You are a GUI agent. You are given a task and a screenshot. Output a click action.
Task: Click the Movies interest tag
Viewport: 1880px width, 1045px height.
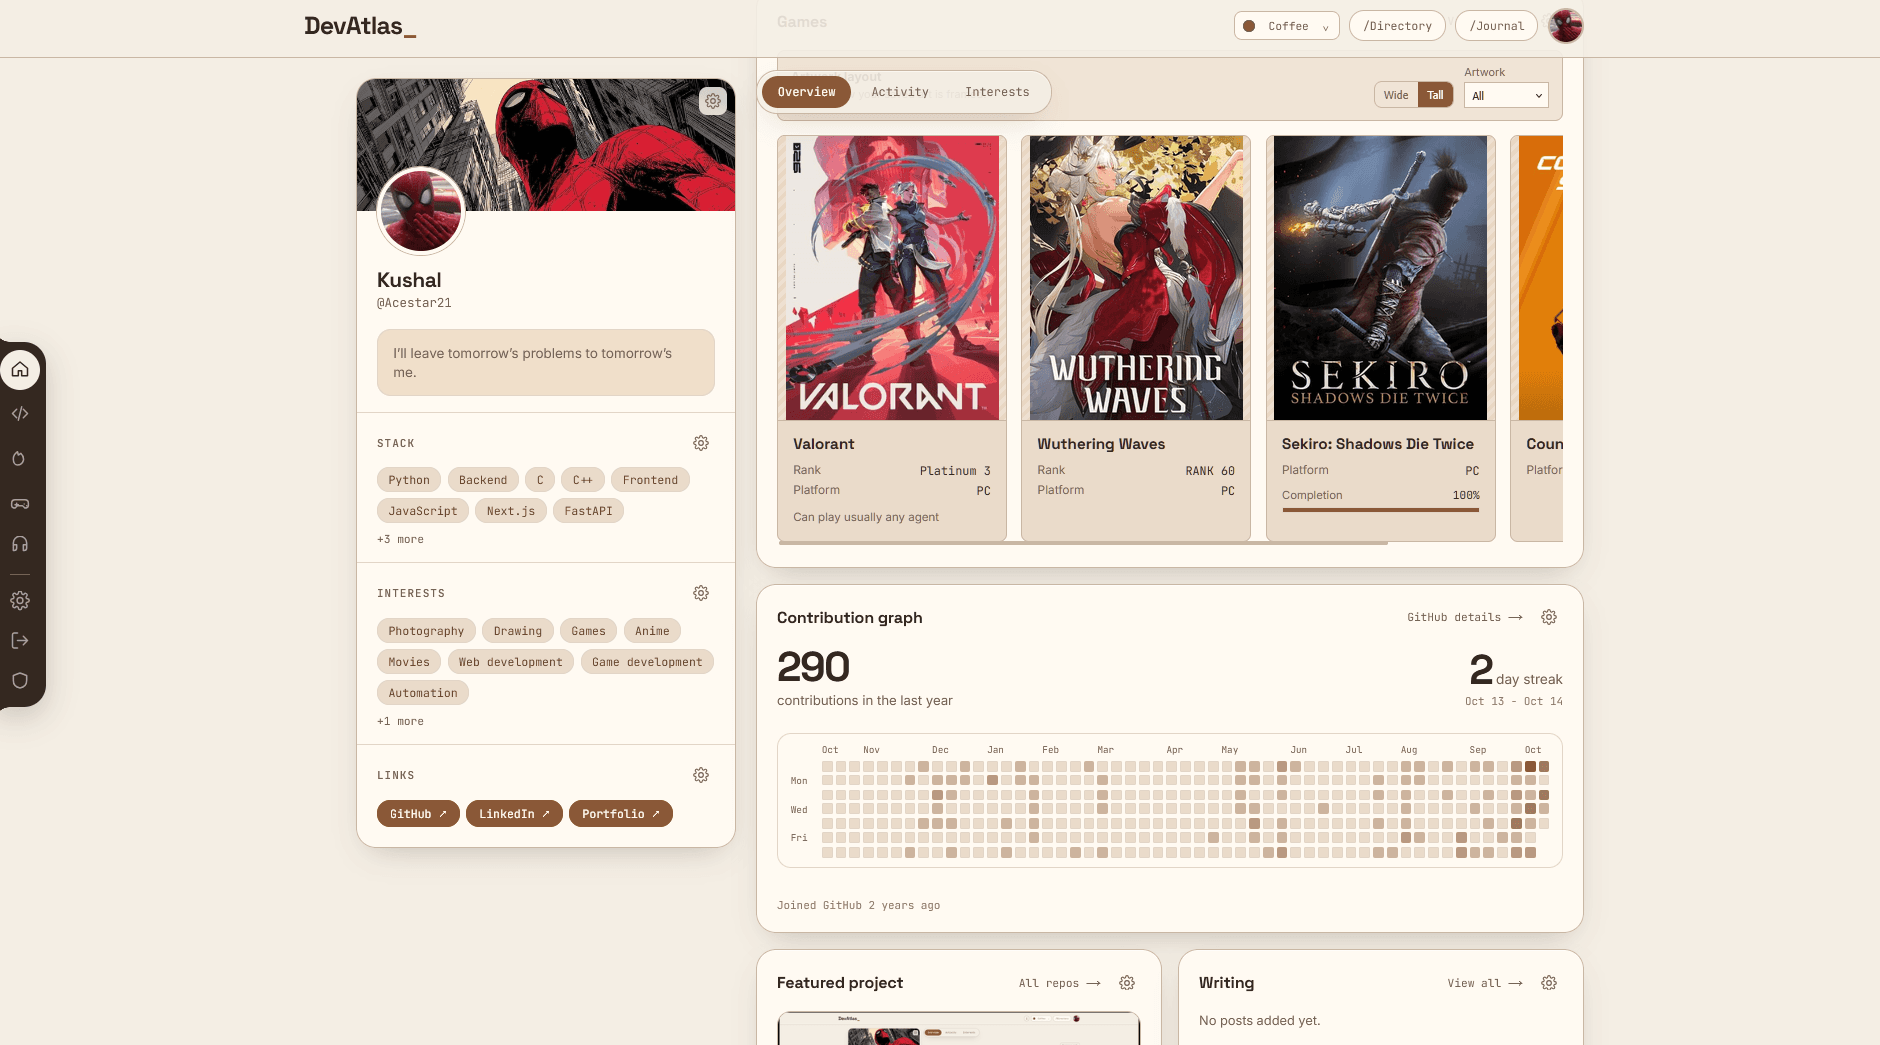pos(409,662)
